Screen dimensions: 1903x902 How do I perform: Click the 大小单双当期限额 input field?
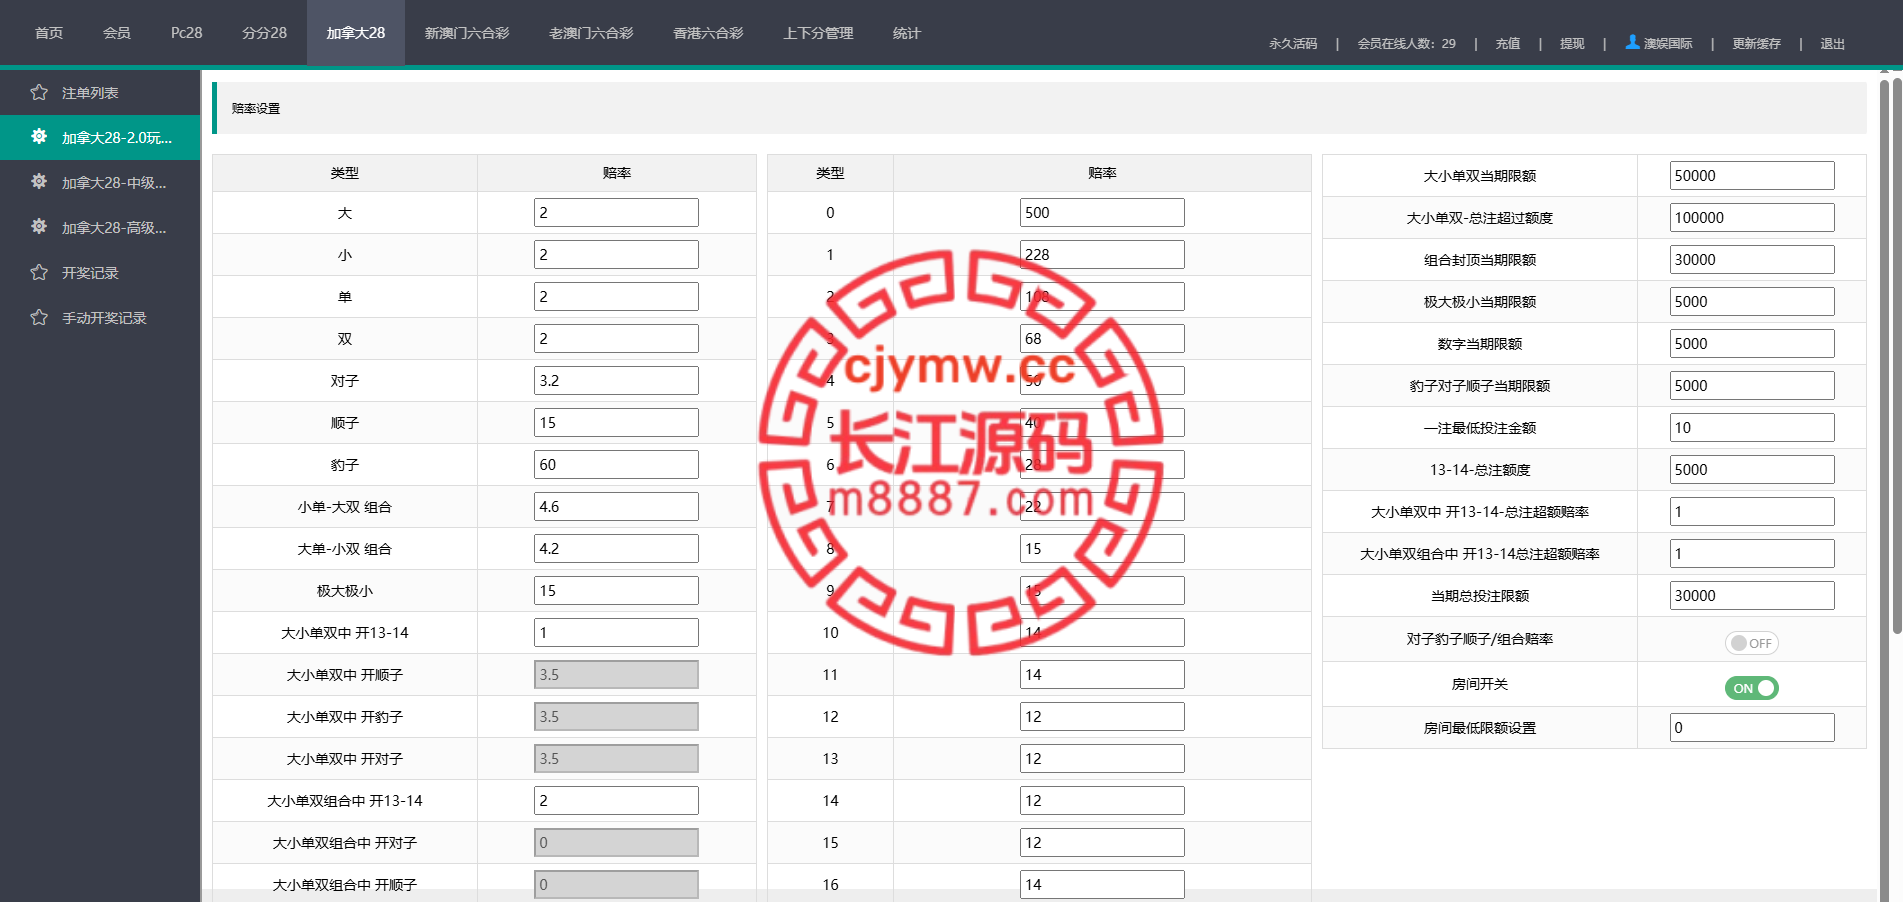pos(1752,175)
